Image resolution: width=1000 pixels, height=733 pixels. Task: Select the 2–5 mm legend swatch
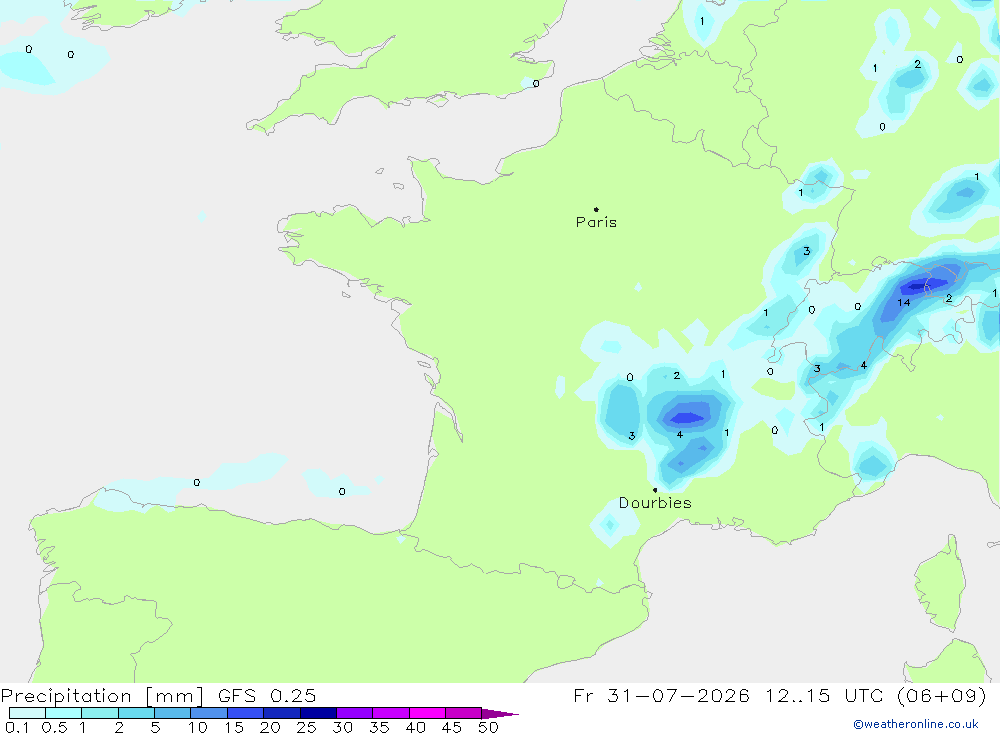136,713
